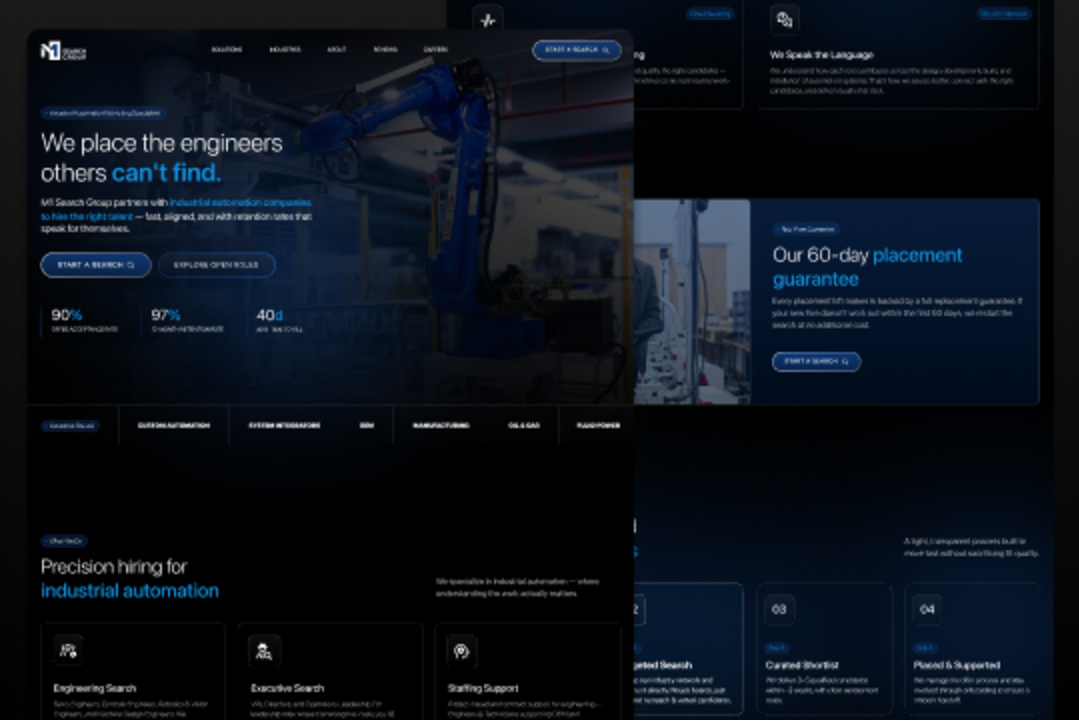
Task: Click the pill badge above 'Precision hiring for'
Action: (64, 541)
